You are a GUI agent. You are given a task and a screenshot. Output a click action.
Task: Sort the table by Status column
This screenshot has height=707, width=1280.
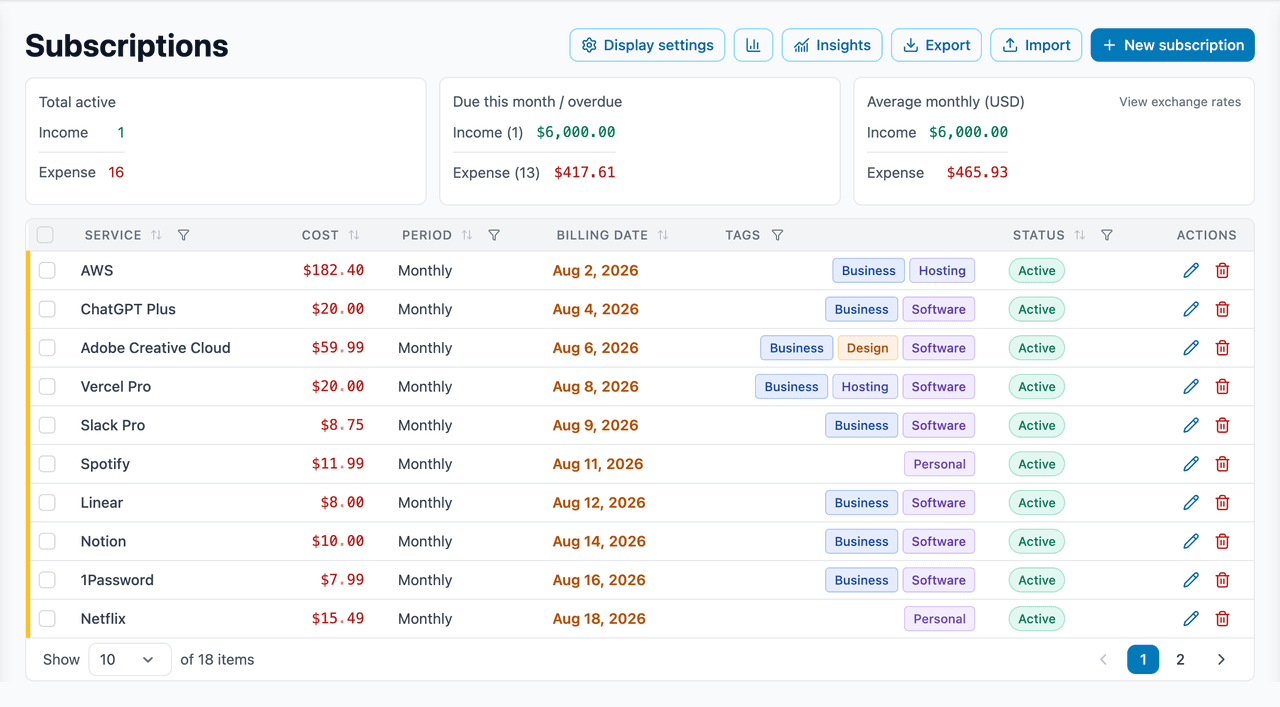coord(1079,235)
